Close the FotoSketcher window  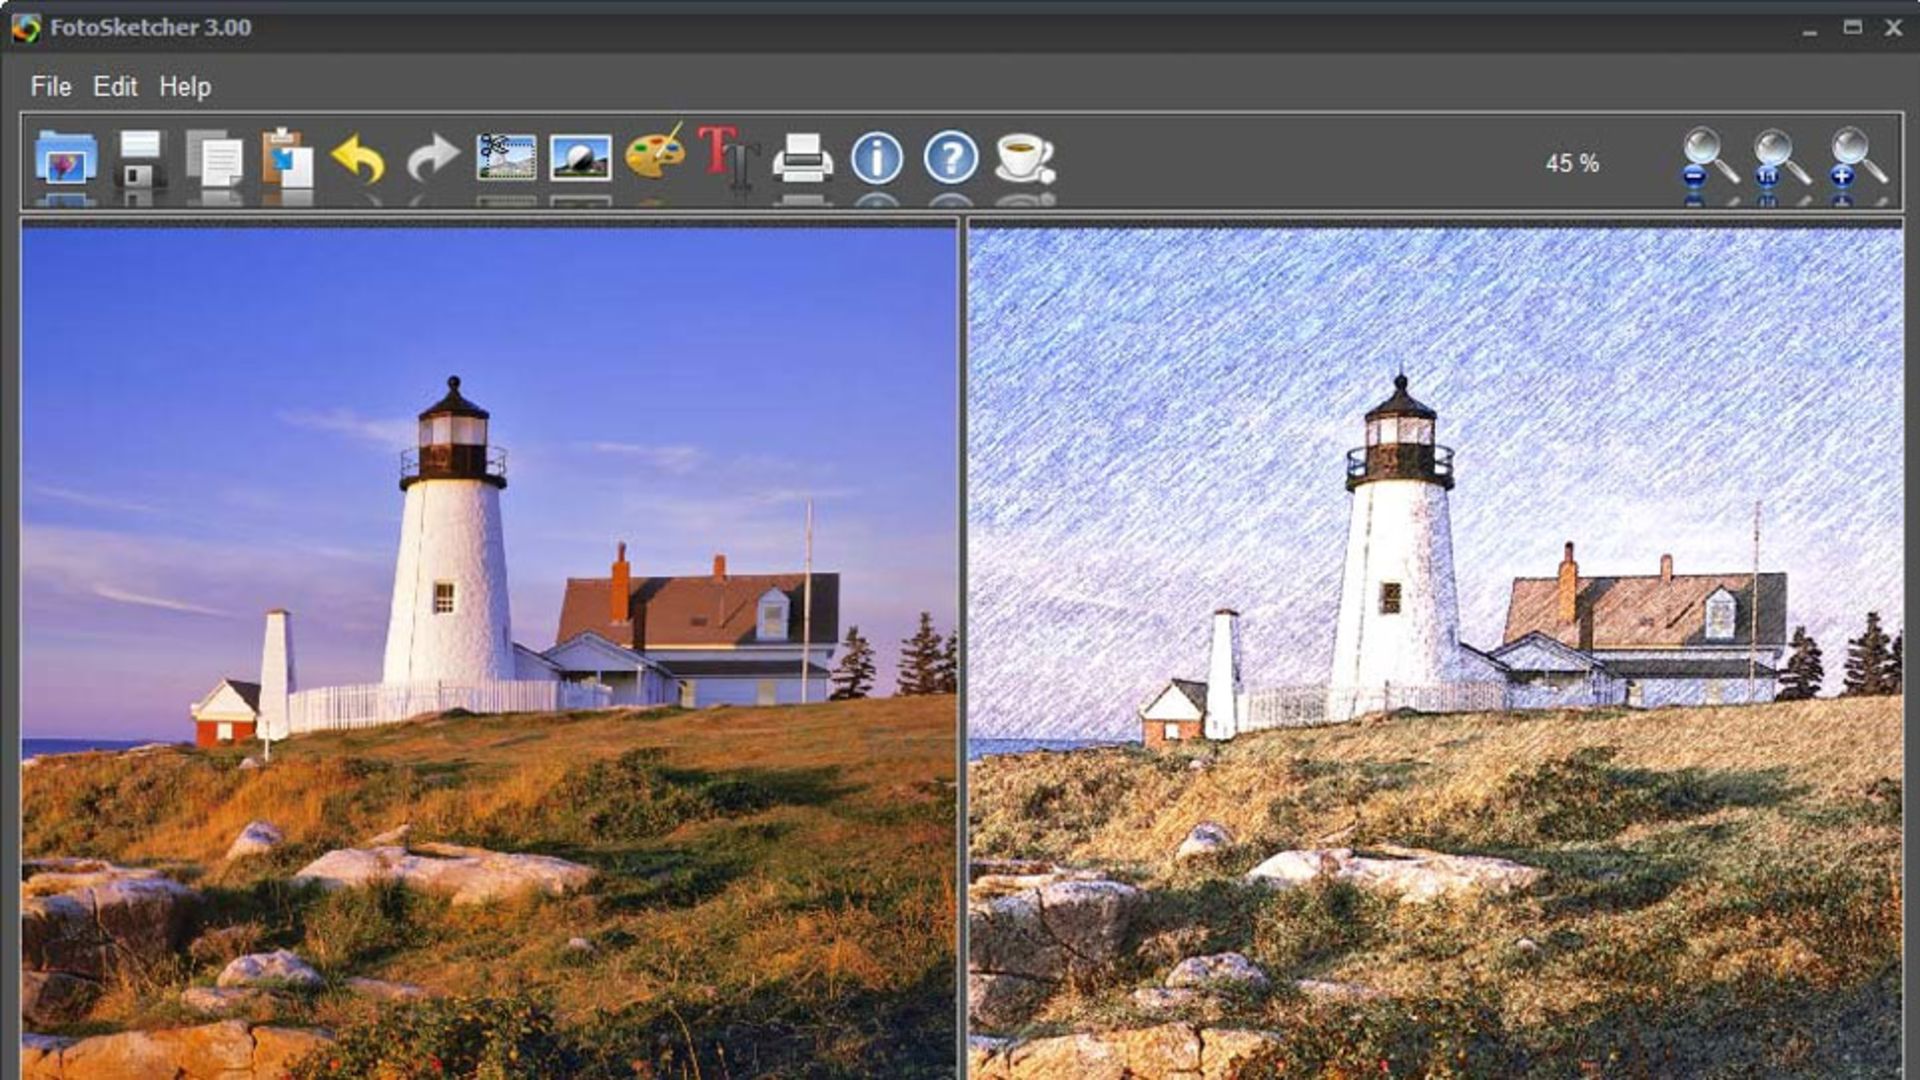[1893, 28]
